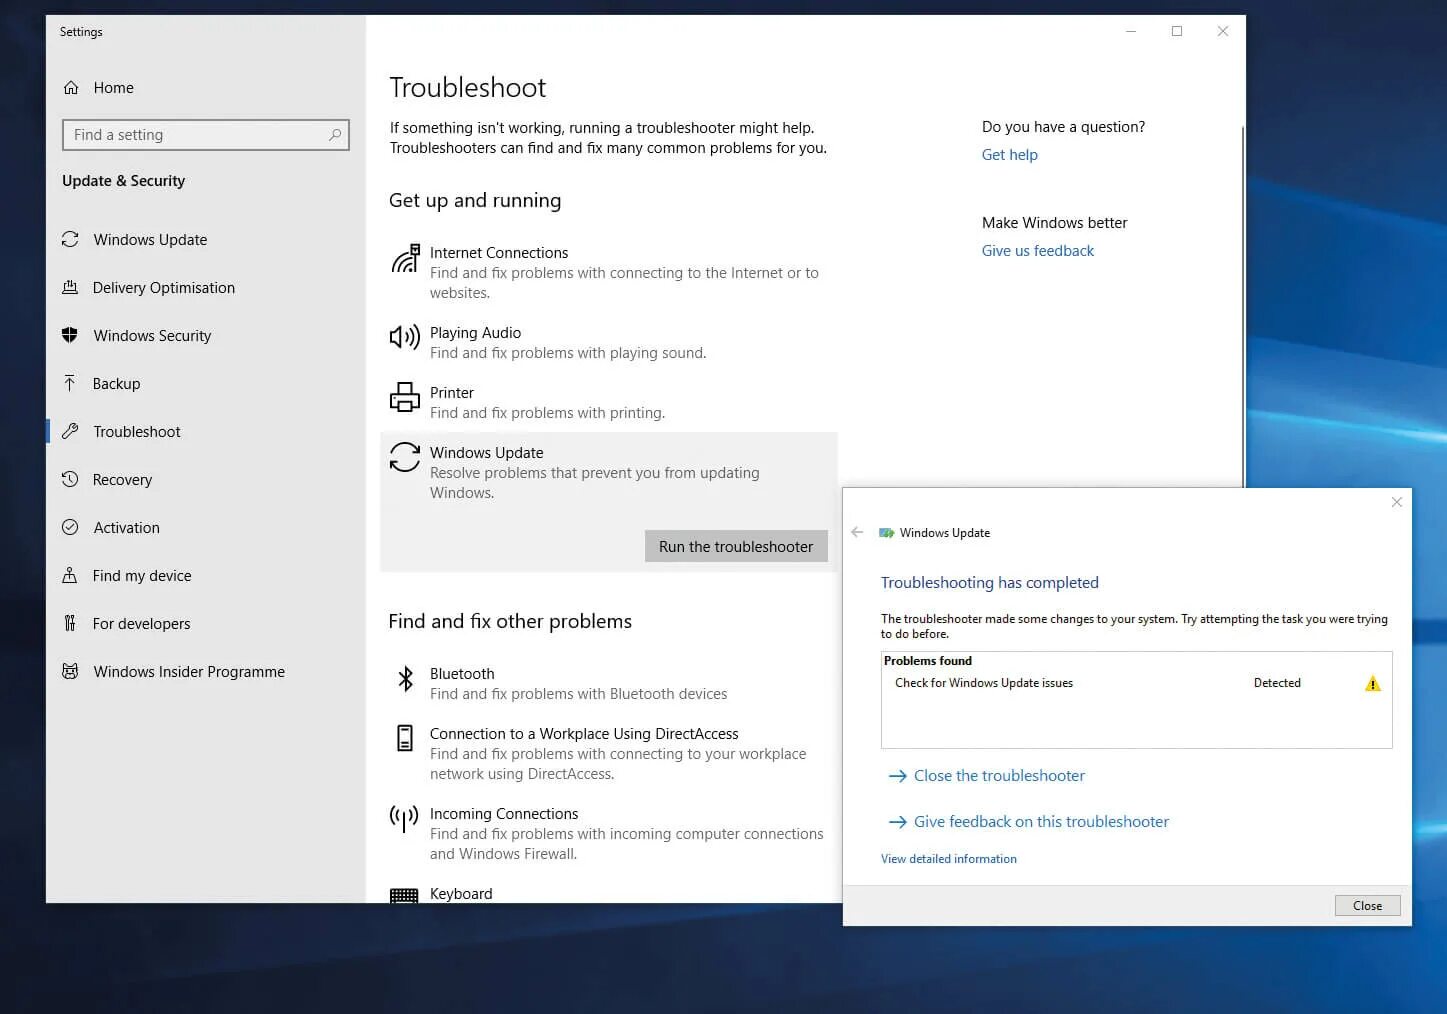Click the Backup upload arrow icon
Image resolution: width=1447 pixels, height=1014 pixels.
(x=70, y=384)
